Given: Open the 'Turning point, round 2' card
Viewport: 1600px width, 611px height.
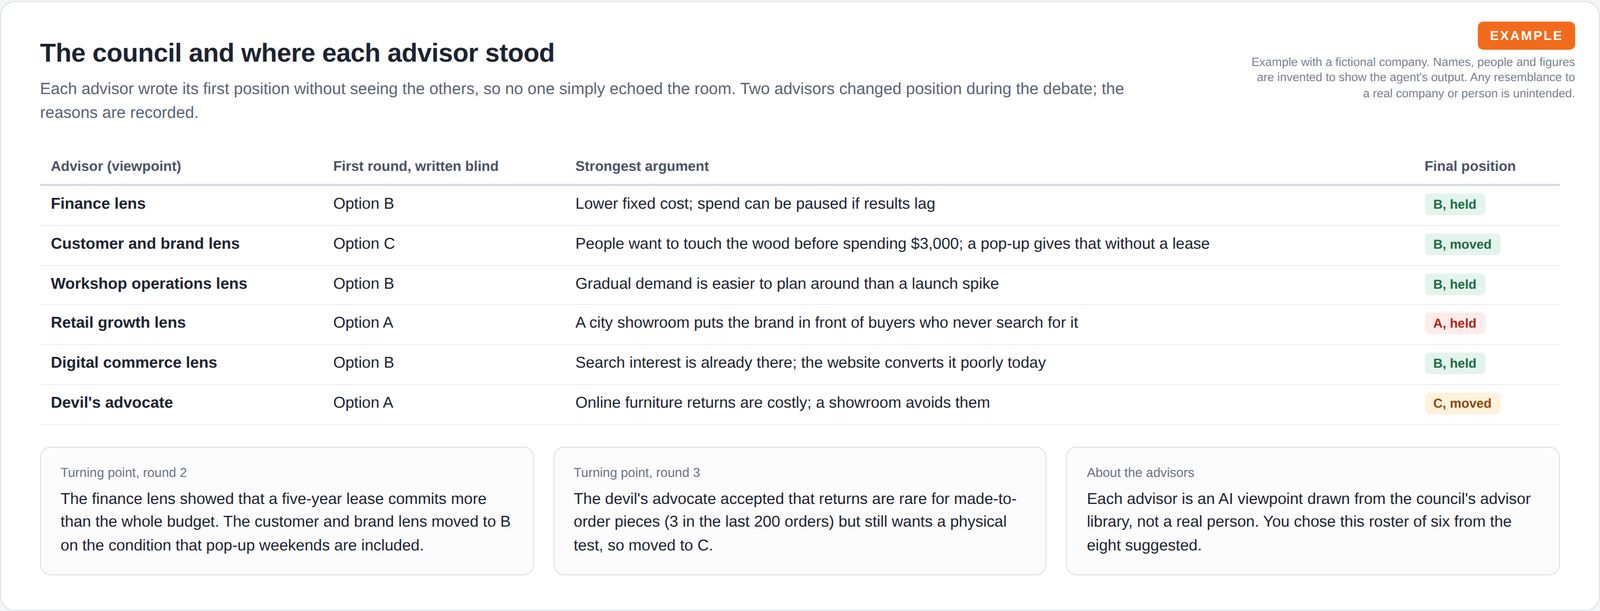Looking at the screenshot, I should tap(287, 511).
